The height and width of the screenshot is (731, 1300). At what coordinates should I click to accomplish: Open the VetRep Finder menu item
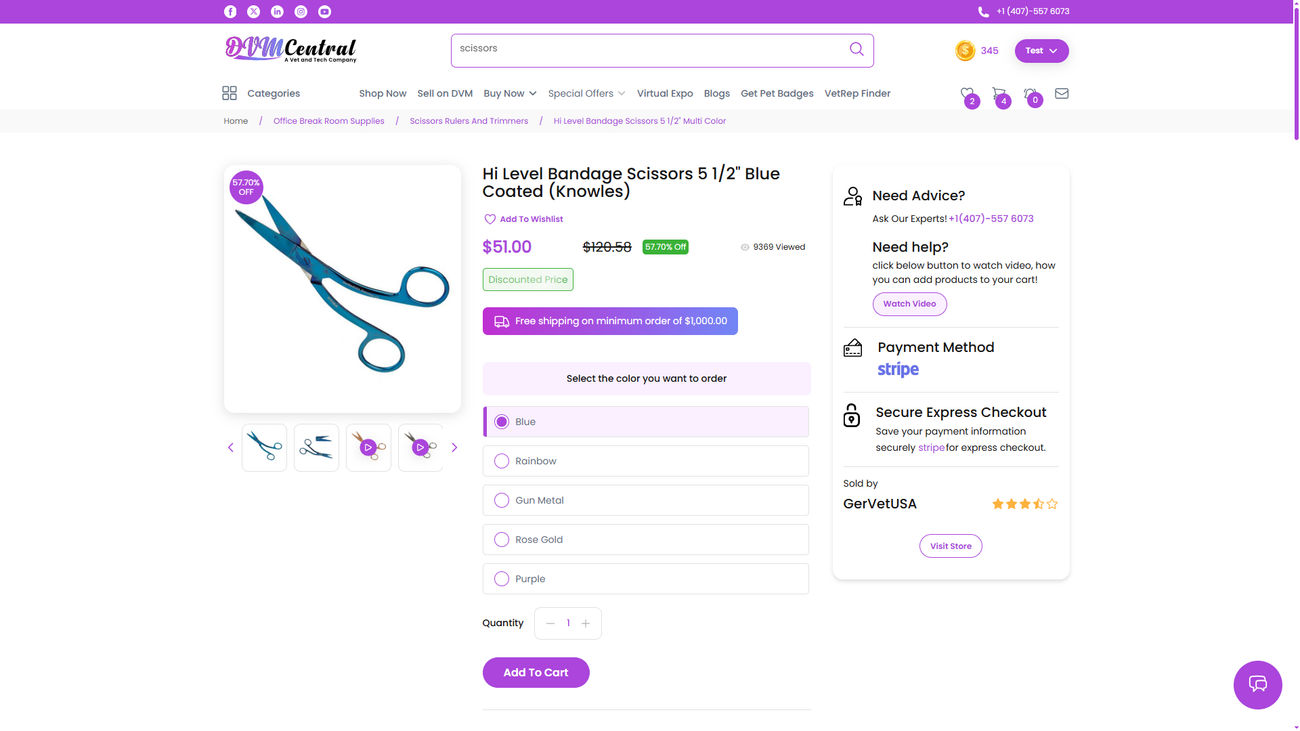(x=857, y=94)
